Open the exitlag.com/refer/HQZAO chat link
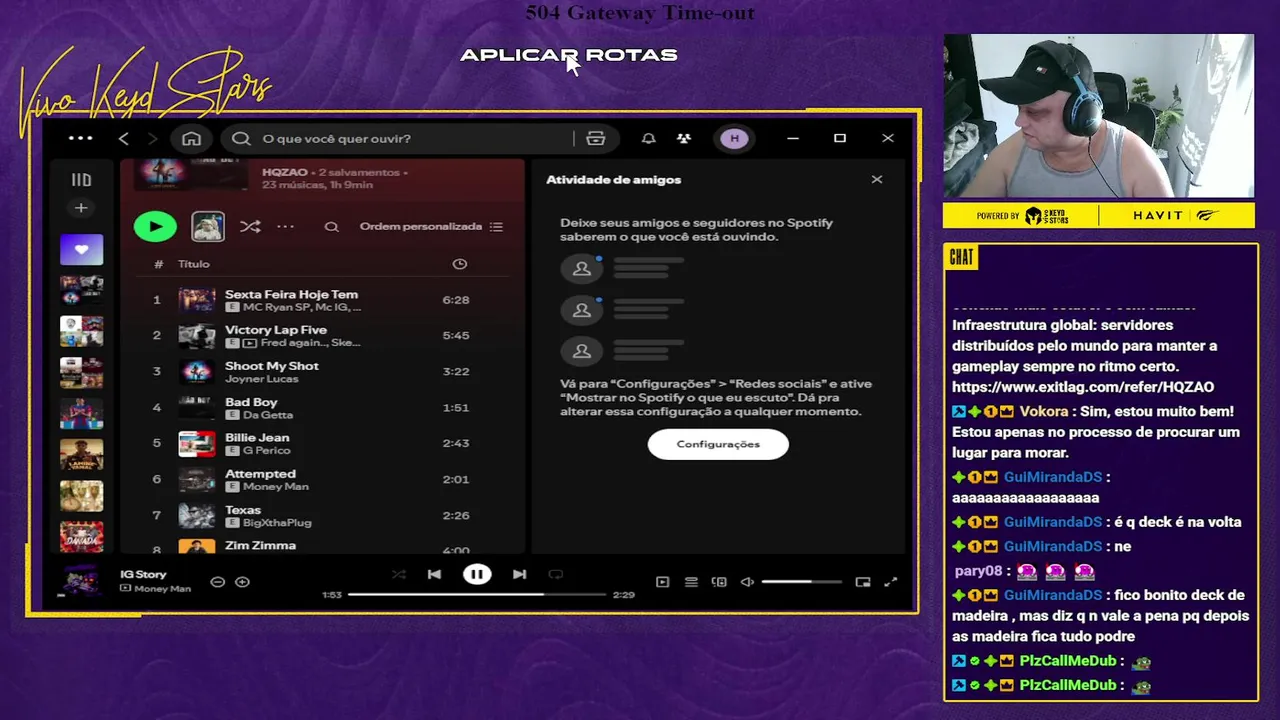 [x=1083, y=387]
